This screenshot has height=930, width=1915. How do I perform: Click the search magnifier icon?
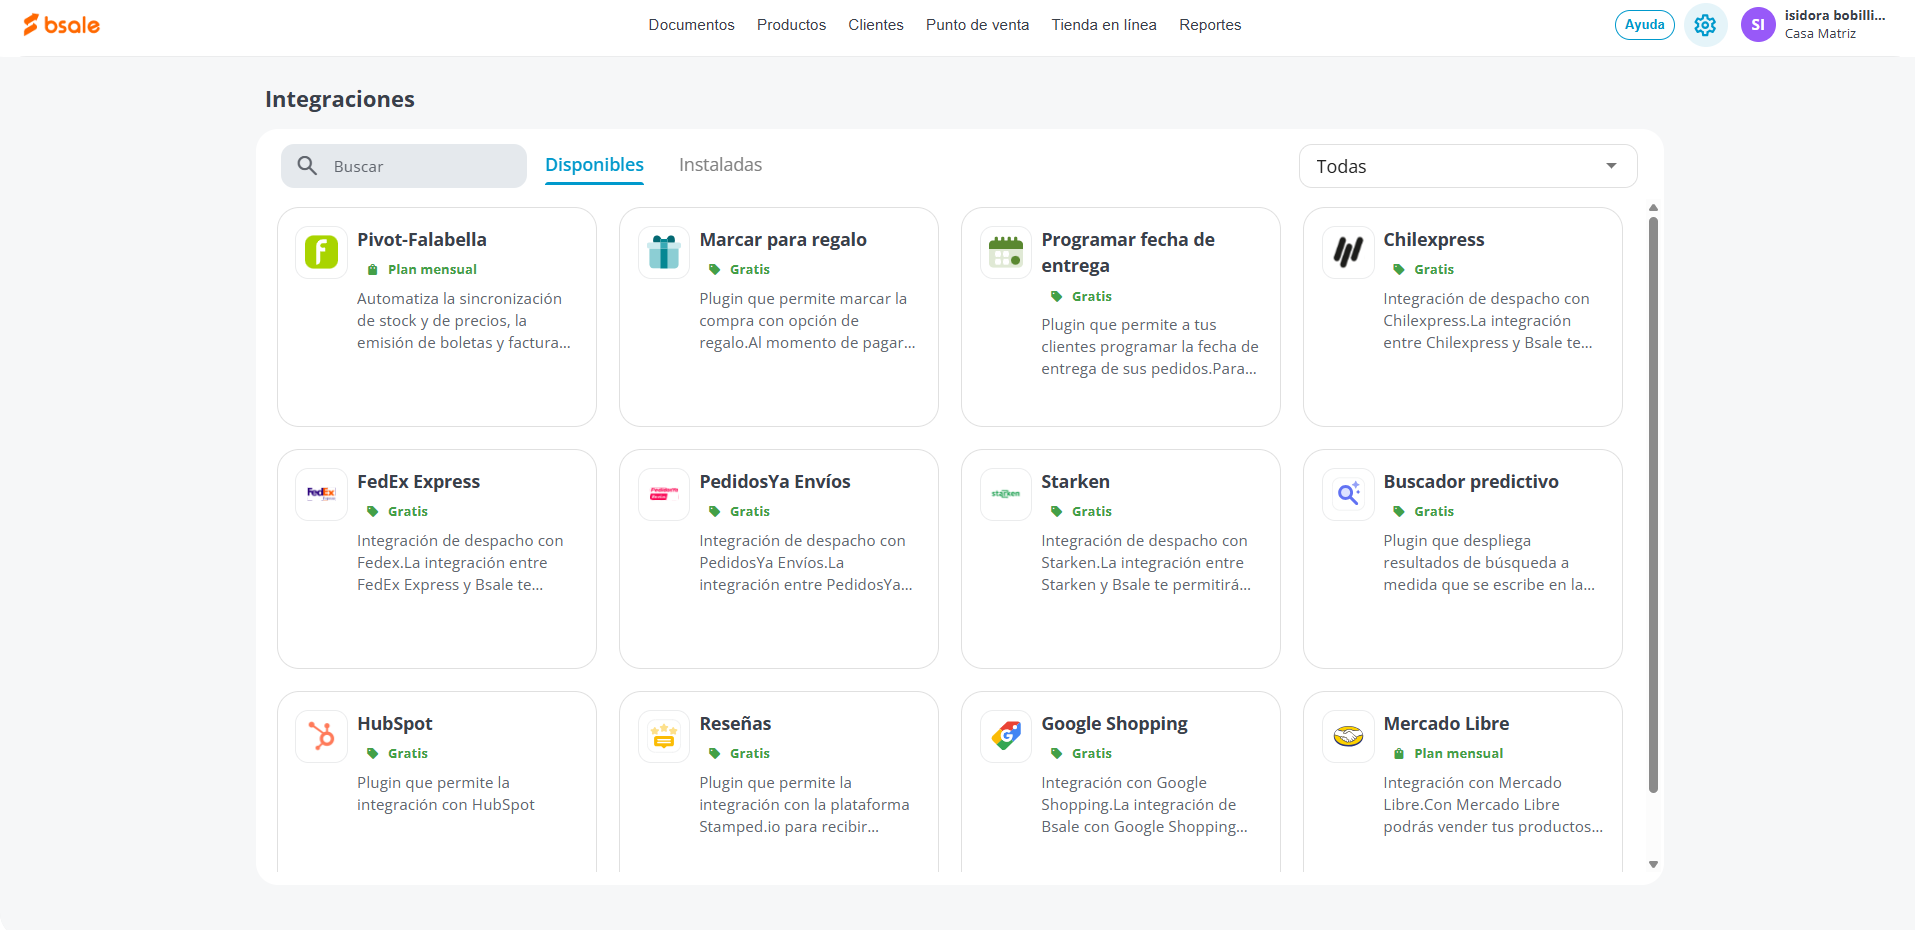point(307,166)
